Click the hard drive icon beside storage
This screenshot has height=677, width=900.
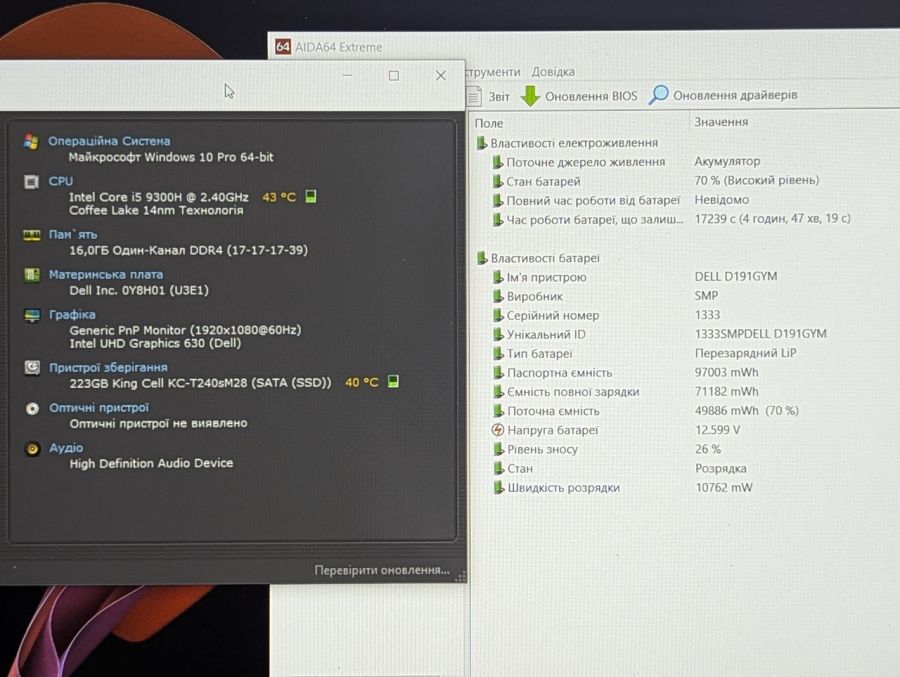coord(32,367)
